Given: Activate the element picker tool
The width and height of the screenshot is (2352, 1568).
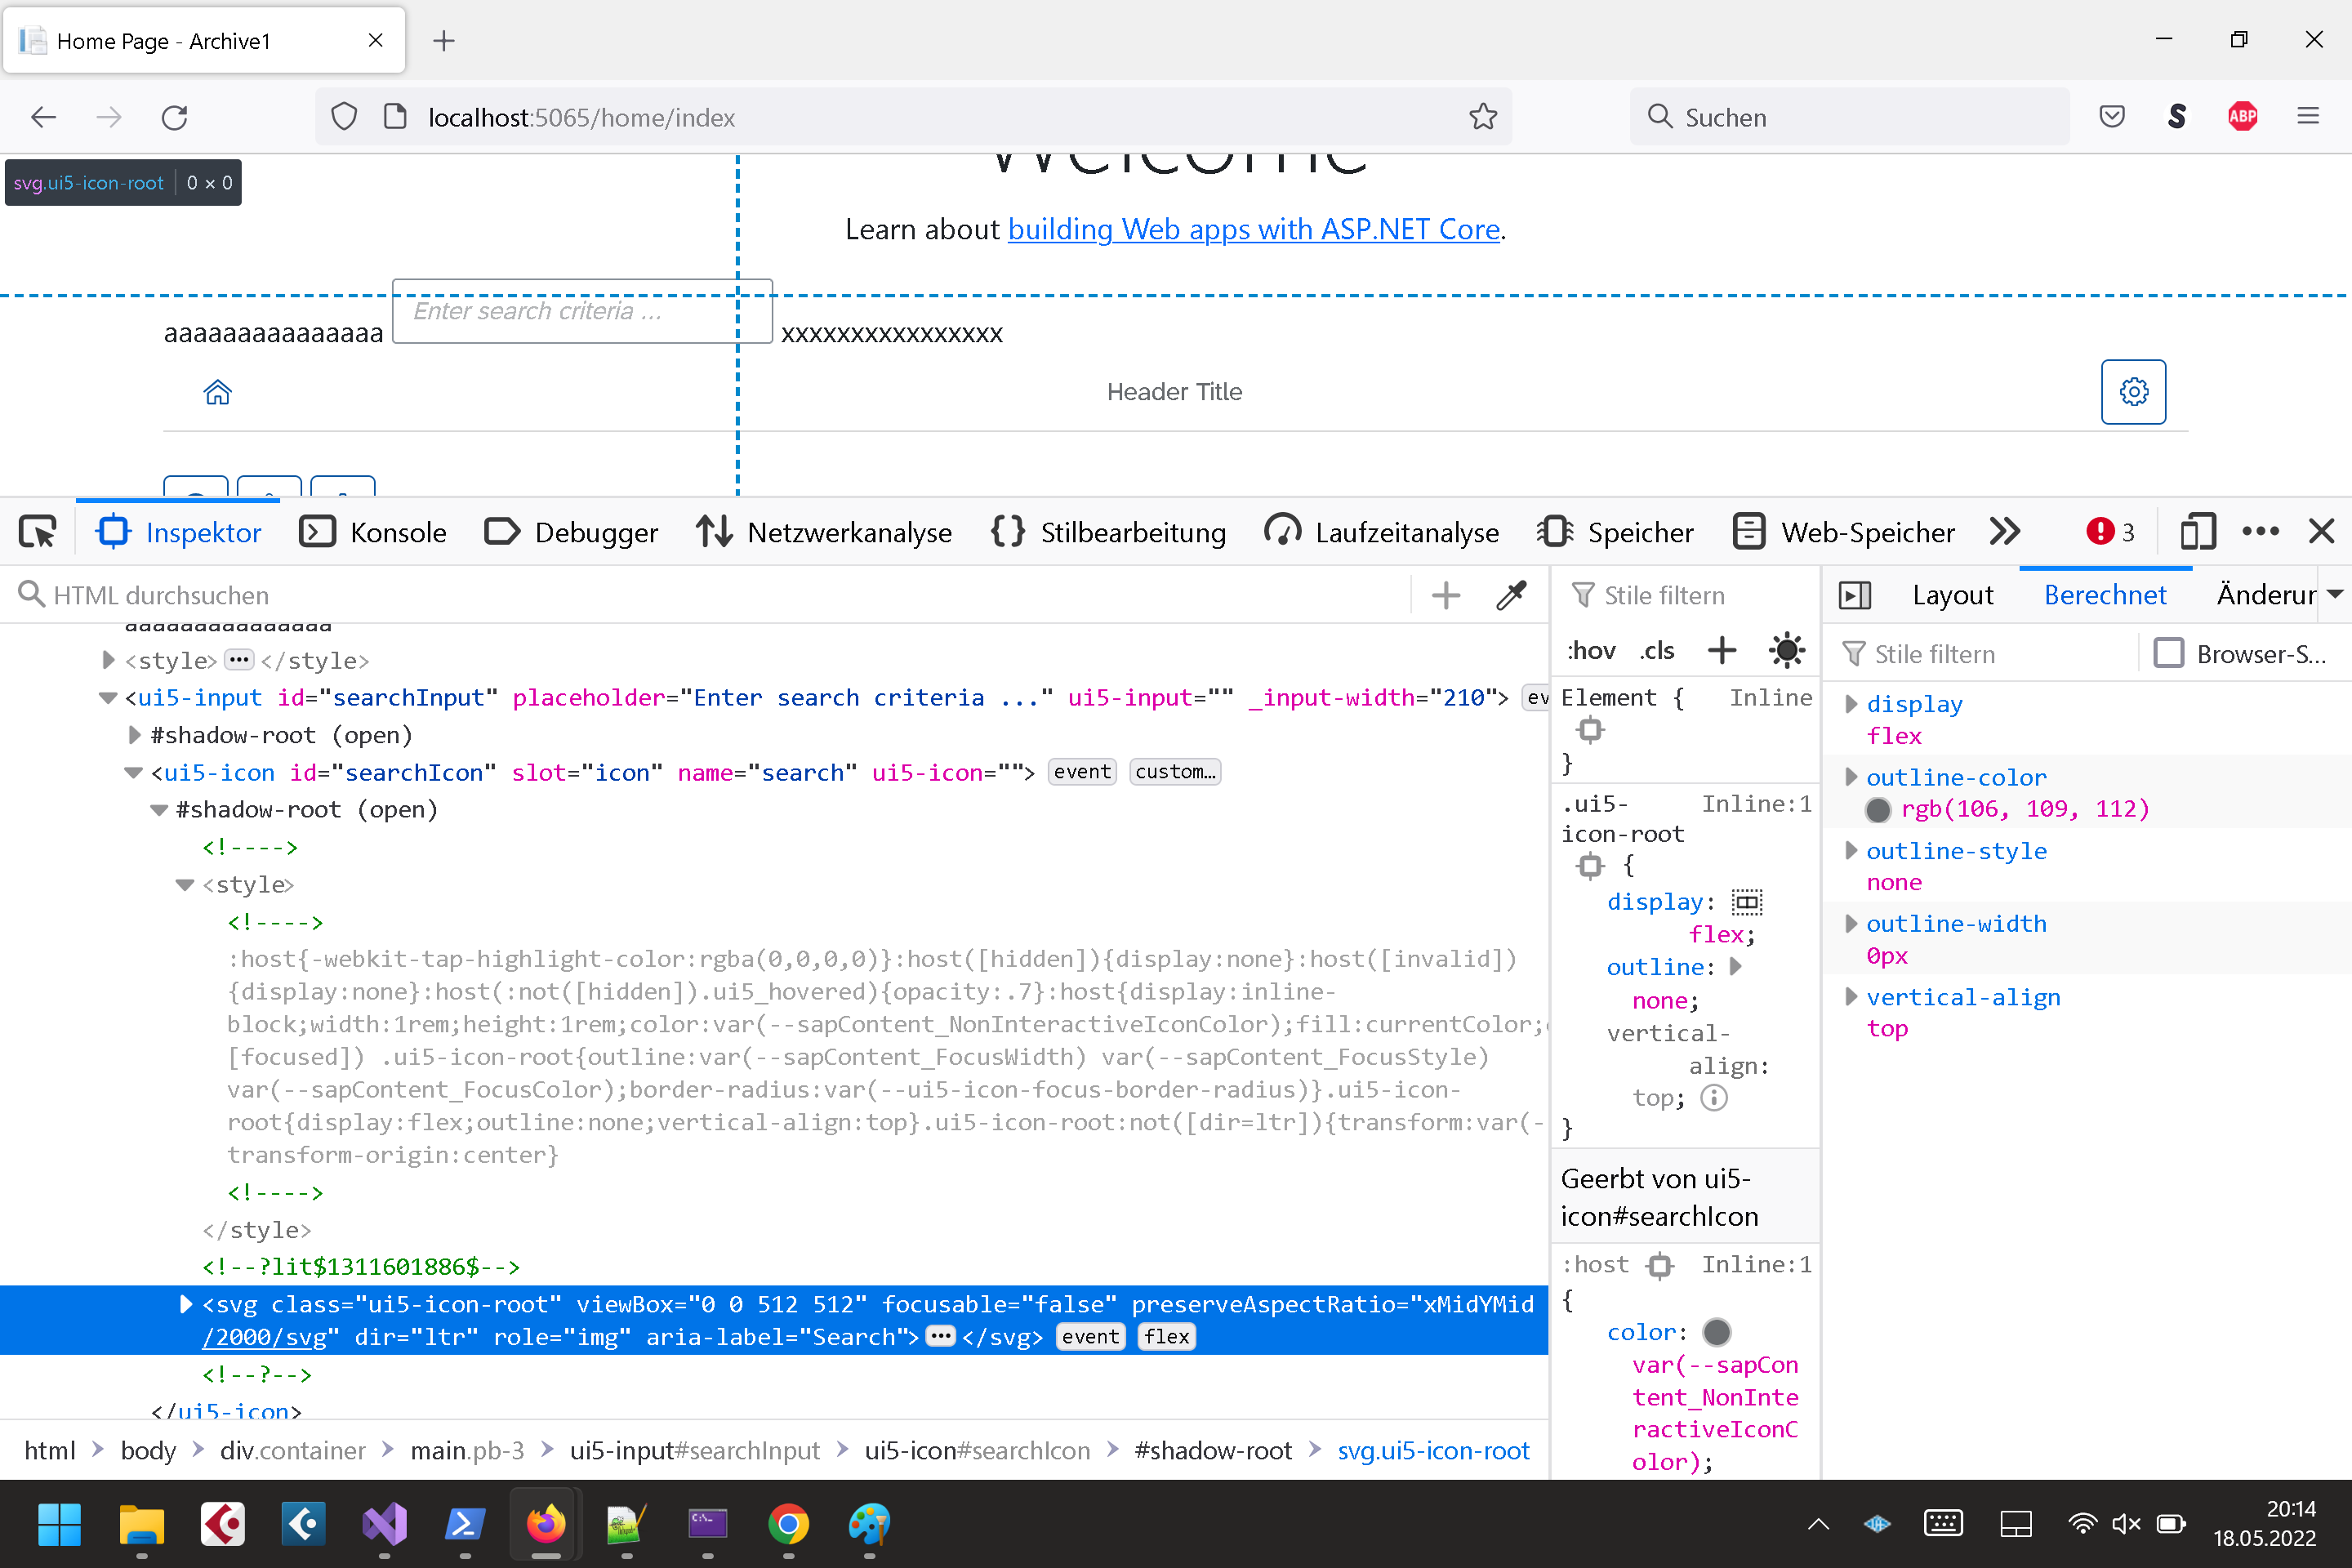Looking at the screenshot, I should pyautogui.click(x=38, y=532).
